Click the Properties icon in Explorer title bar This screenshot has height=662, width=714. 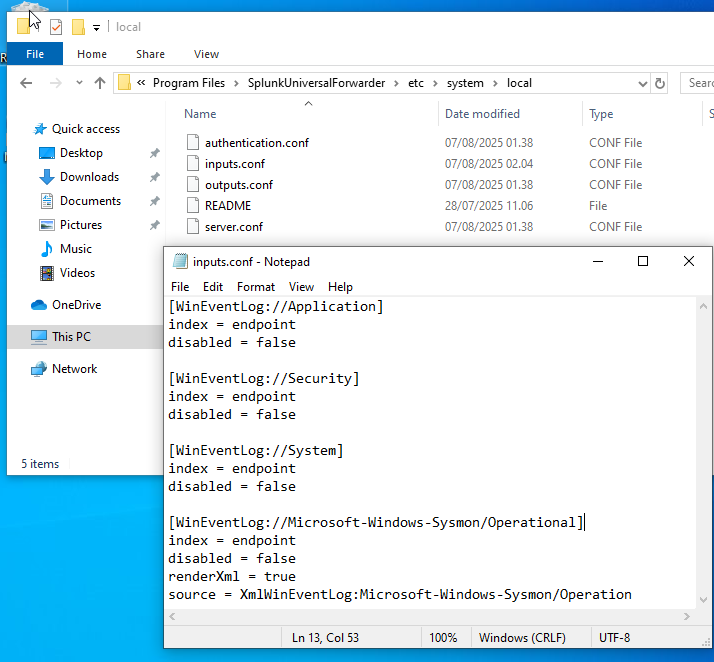[x=56, y=27]
